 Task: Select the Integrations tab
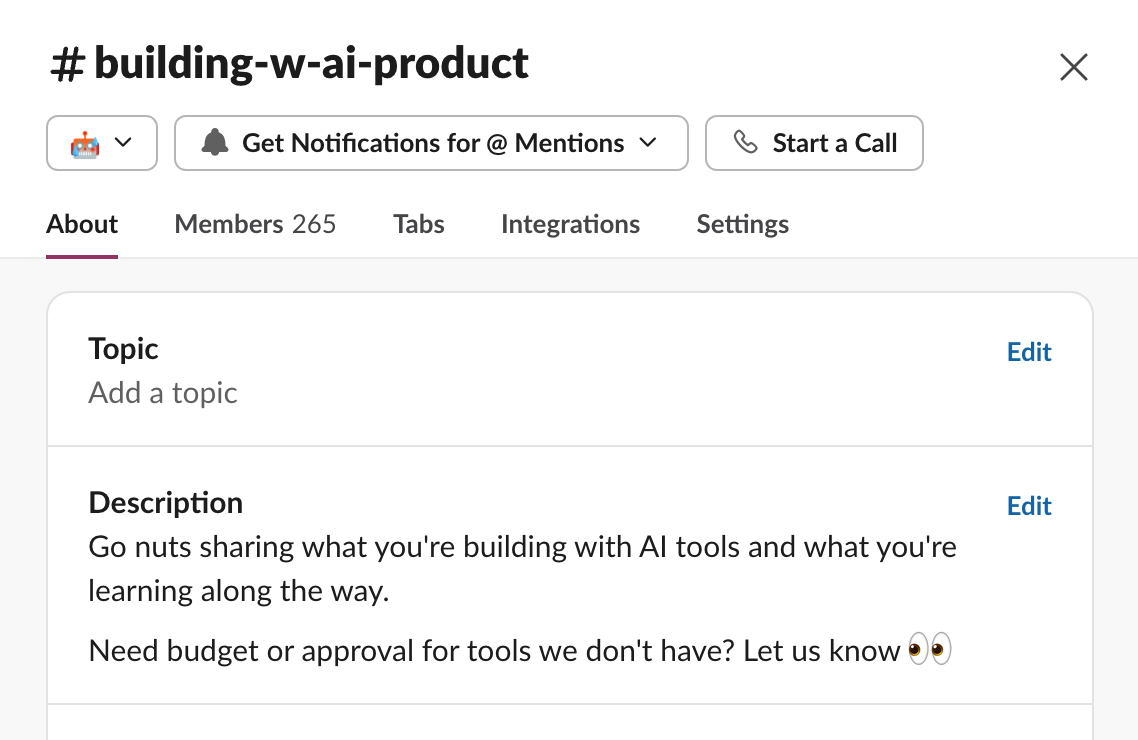click(570, 224)
